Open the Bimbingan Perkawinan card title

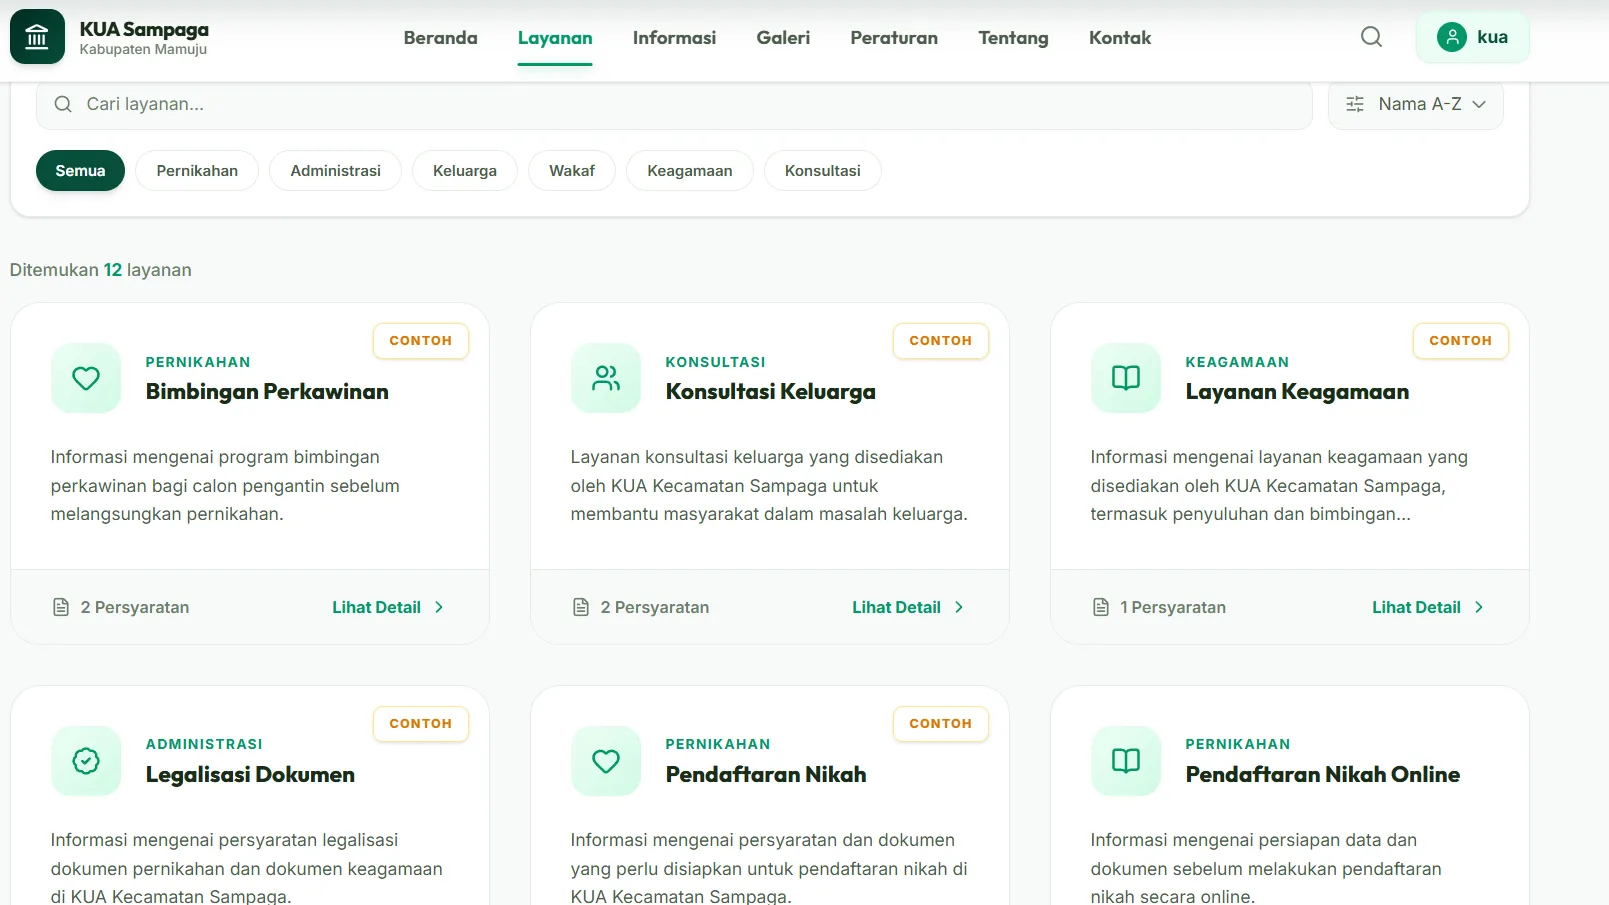(x=267, y=392)
